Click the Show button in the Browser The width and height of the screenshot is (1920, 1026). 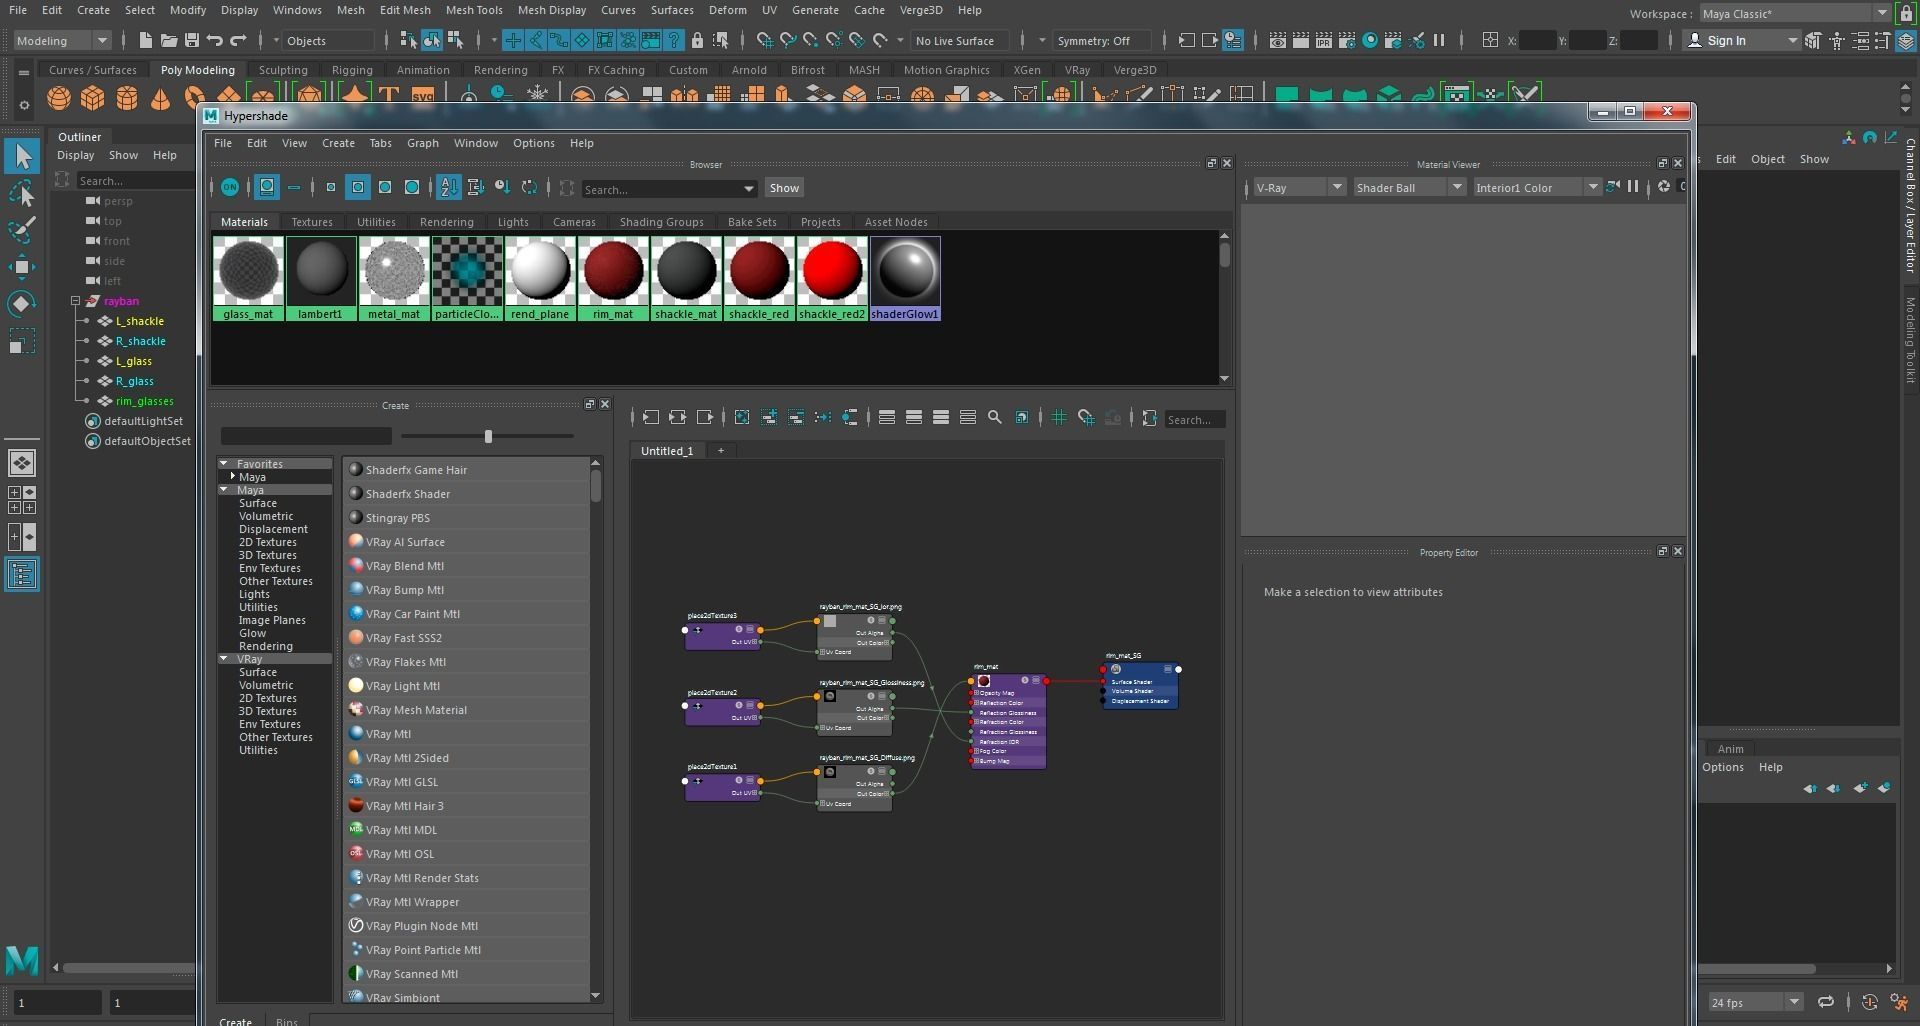click(784, 188)
